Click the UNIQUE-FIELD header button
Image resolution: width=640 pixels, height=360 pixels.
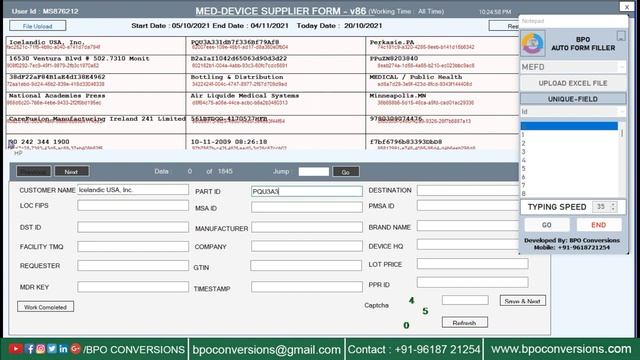pyautogui.click(x=573, y=99)
